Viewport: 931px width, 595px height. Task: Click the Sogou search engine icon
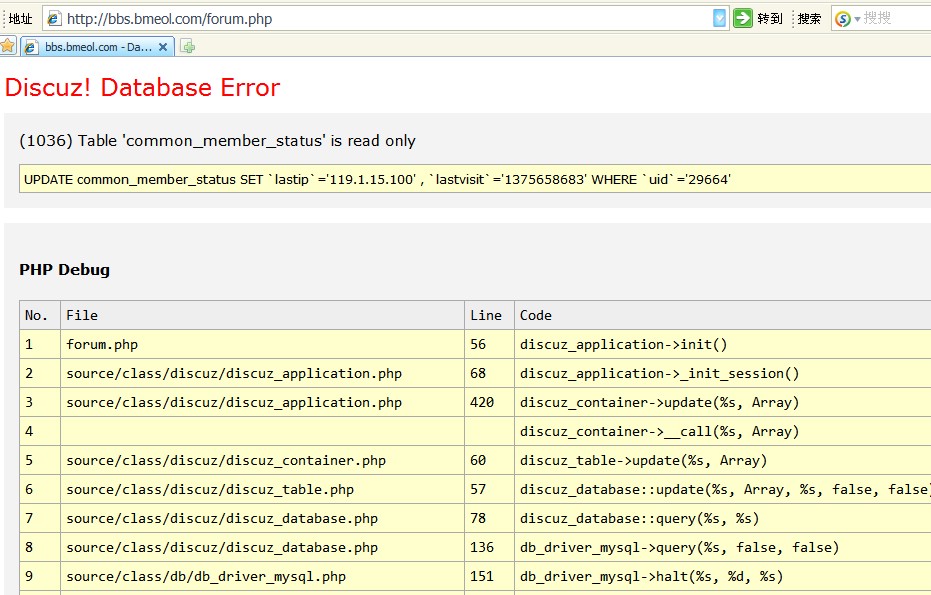[x=843, y=19]
